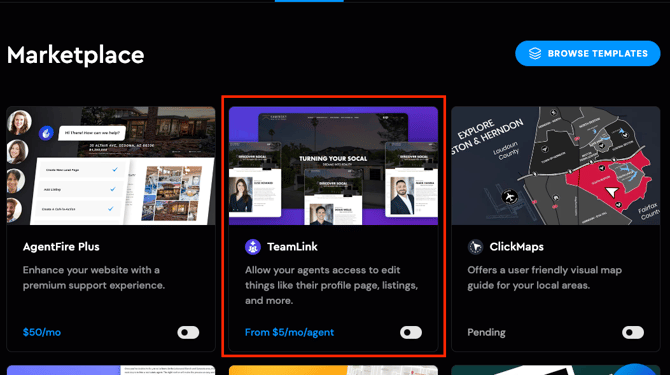670x375 pixels.
Task: Click the Marketplace heading
Action: pyautogui.click(x=76, y=55)
